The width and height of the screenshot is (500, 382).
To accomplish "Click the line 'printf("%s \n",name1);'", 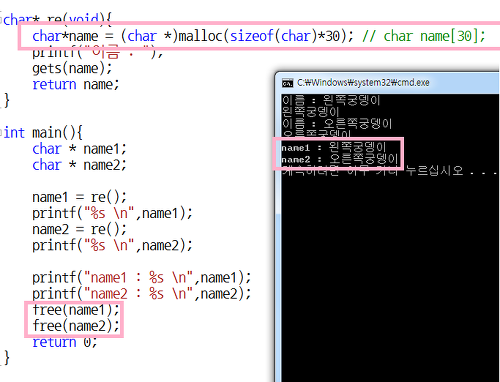I will tap(112, 213).
